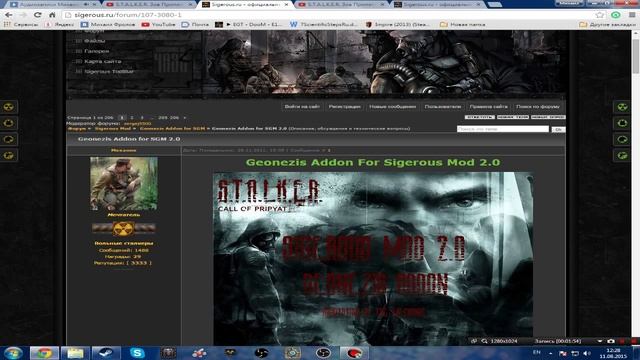Screen dimensions: 640x360
Task: Open the Empire (2013) Steam bookmark
Action: point(398,24)
